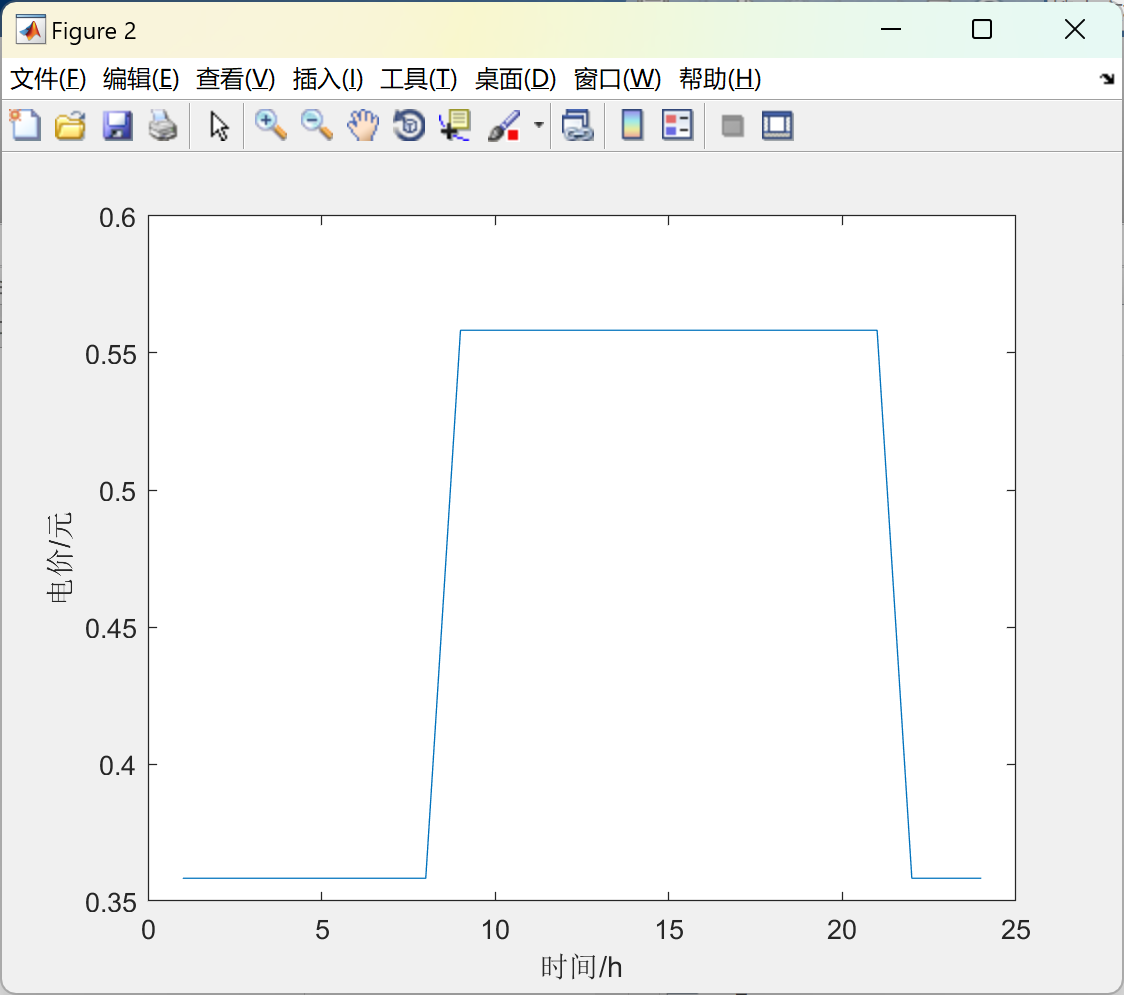Show plot tools and dock figure

pyautogui.click(x=777, y=125)
